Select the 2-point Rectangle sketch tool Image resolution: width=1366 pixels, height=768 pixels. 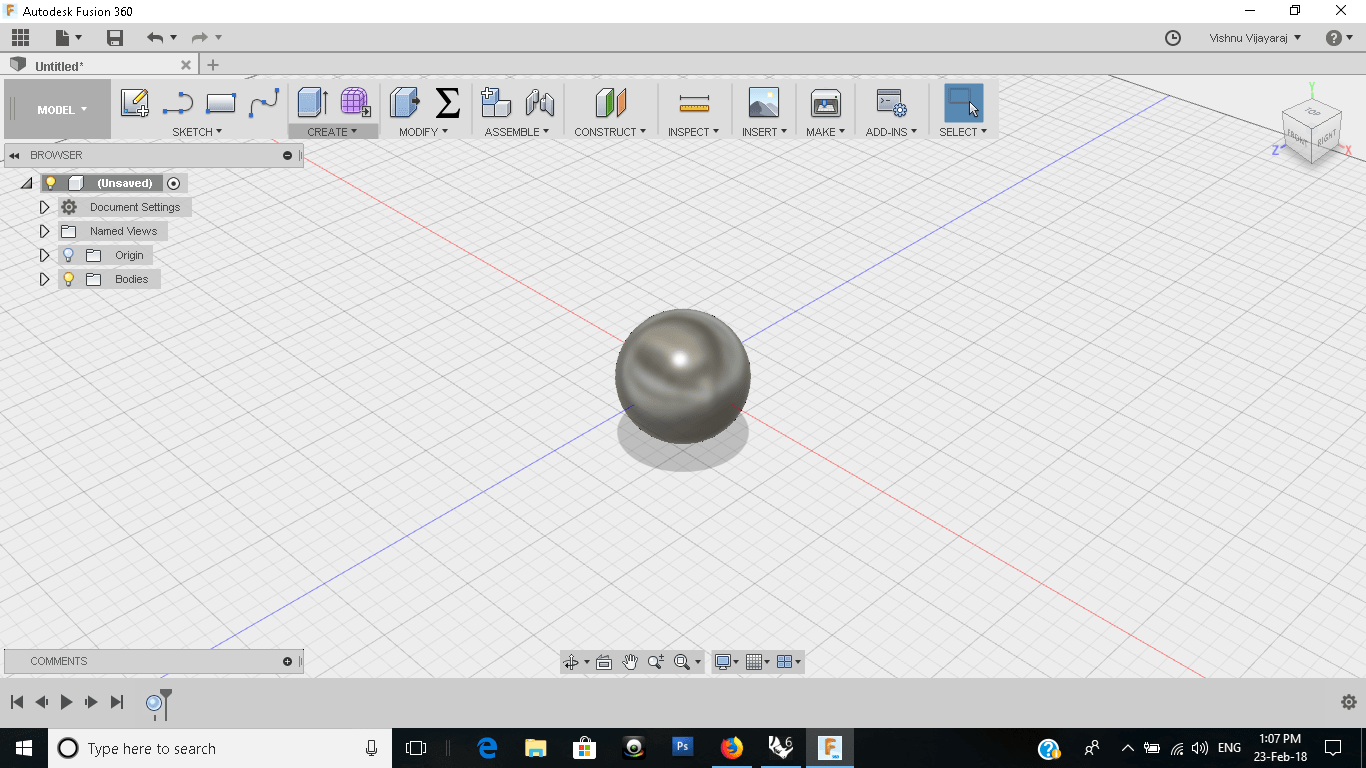click(x=220, y=103)
